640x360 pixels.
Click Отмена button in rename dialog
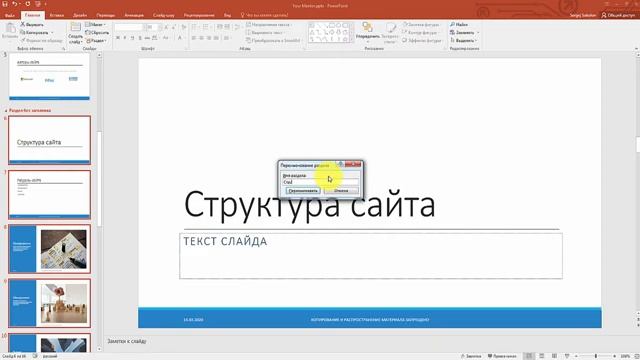click(x=341, y=191)
